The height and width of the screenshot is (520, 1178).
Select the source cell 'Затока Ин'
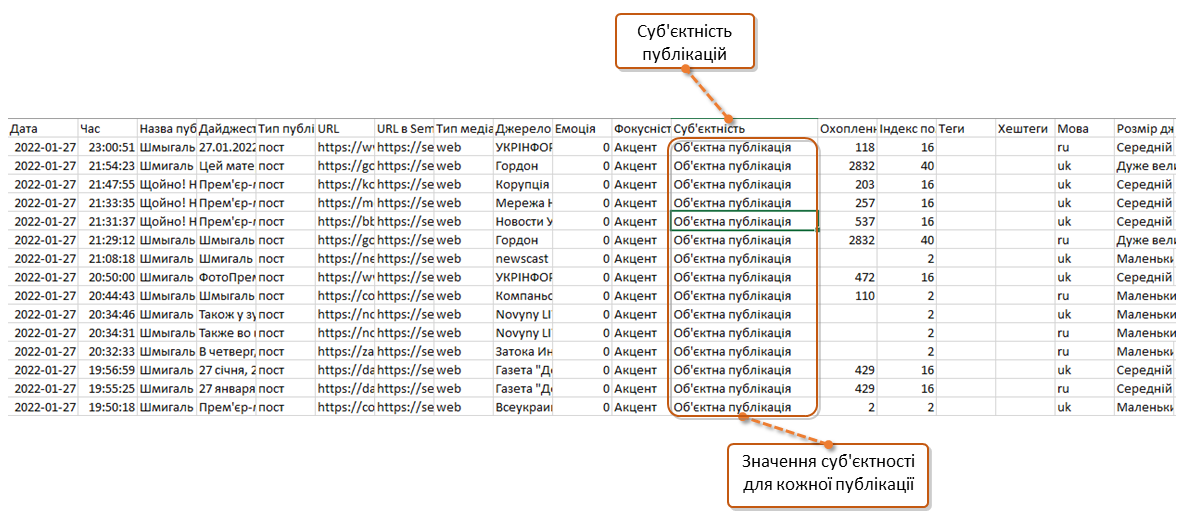coord(523,351)
